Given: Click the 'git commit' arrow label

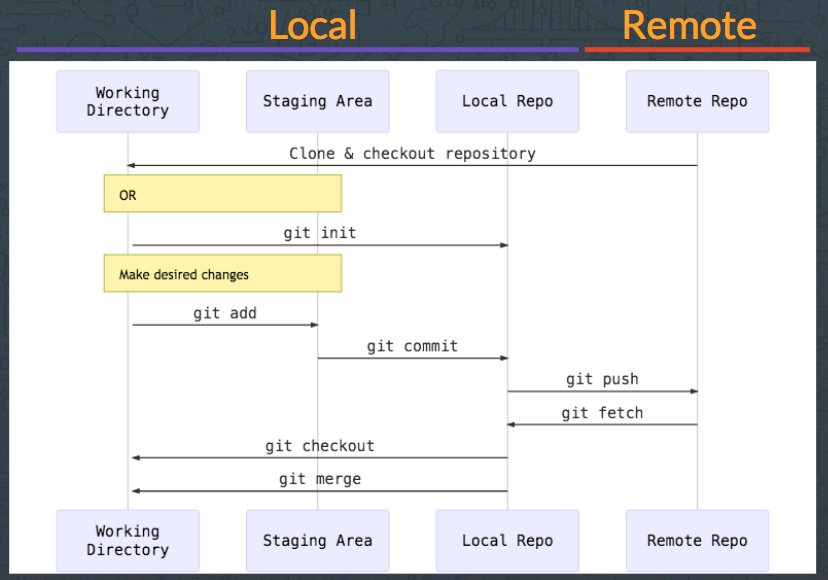Looking at the screenshot, I should pyautogui.click(x=412, y=346).
